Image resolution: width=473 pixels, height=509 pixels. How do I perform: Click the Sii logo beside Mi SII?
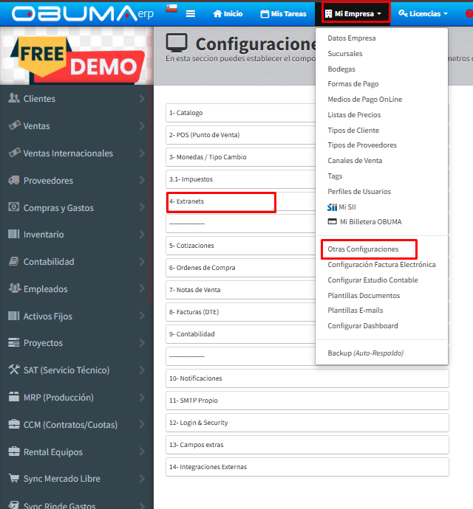tap(332, 207)
